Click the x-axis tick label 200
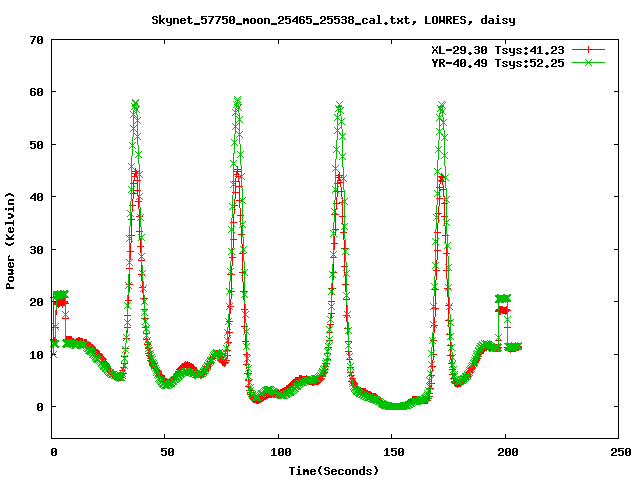Viewport: 640px width, 480px height. 507,452
